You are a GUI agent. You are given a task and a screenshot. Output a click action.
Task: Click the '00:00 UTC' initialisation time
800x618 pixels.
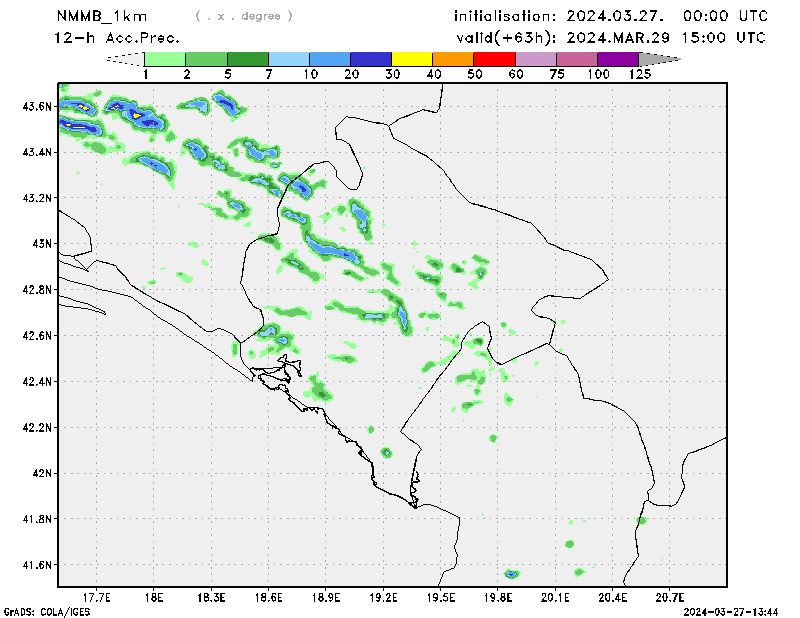click(726, 16)
